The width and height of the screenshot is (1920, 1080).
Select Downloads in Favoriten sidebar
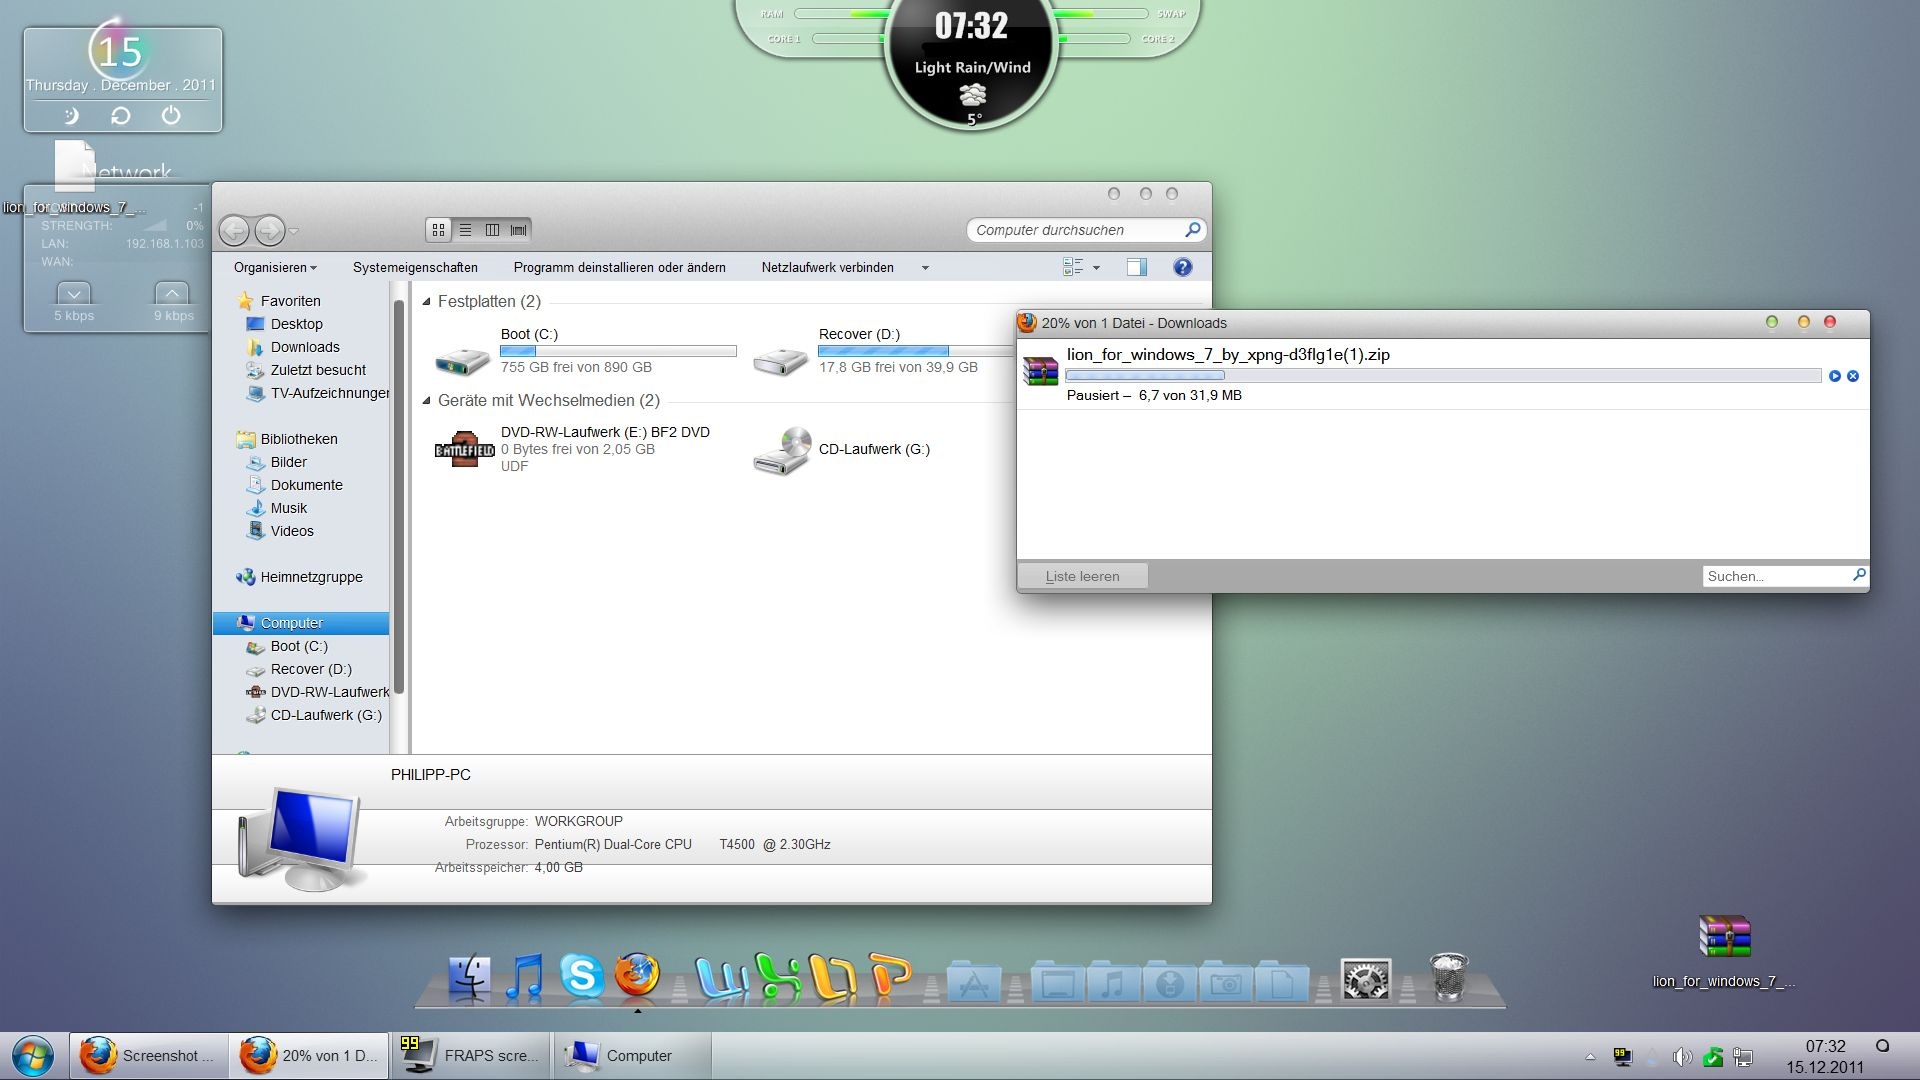304,347
